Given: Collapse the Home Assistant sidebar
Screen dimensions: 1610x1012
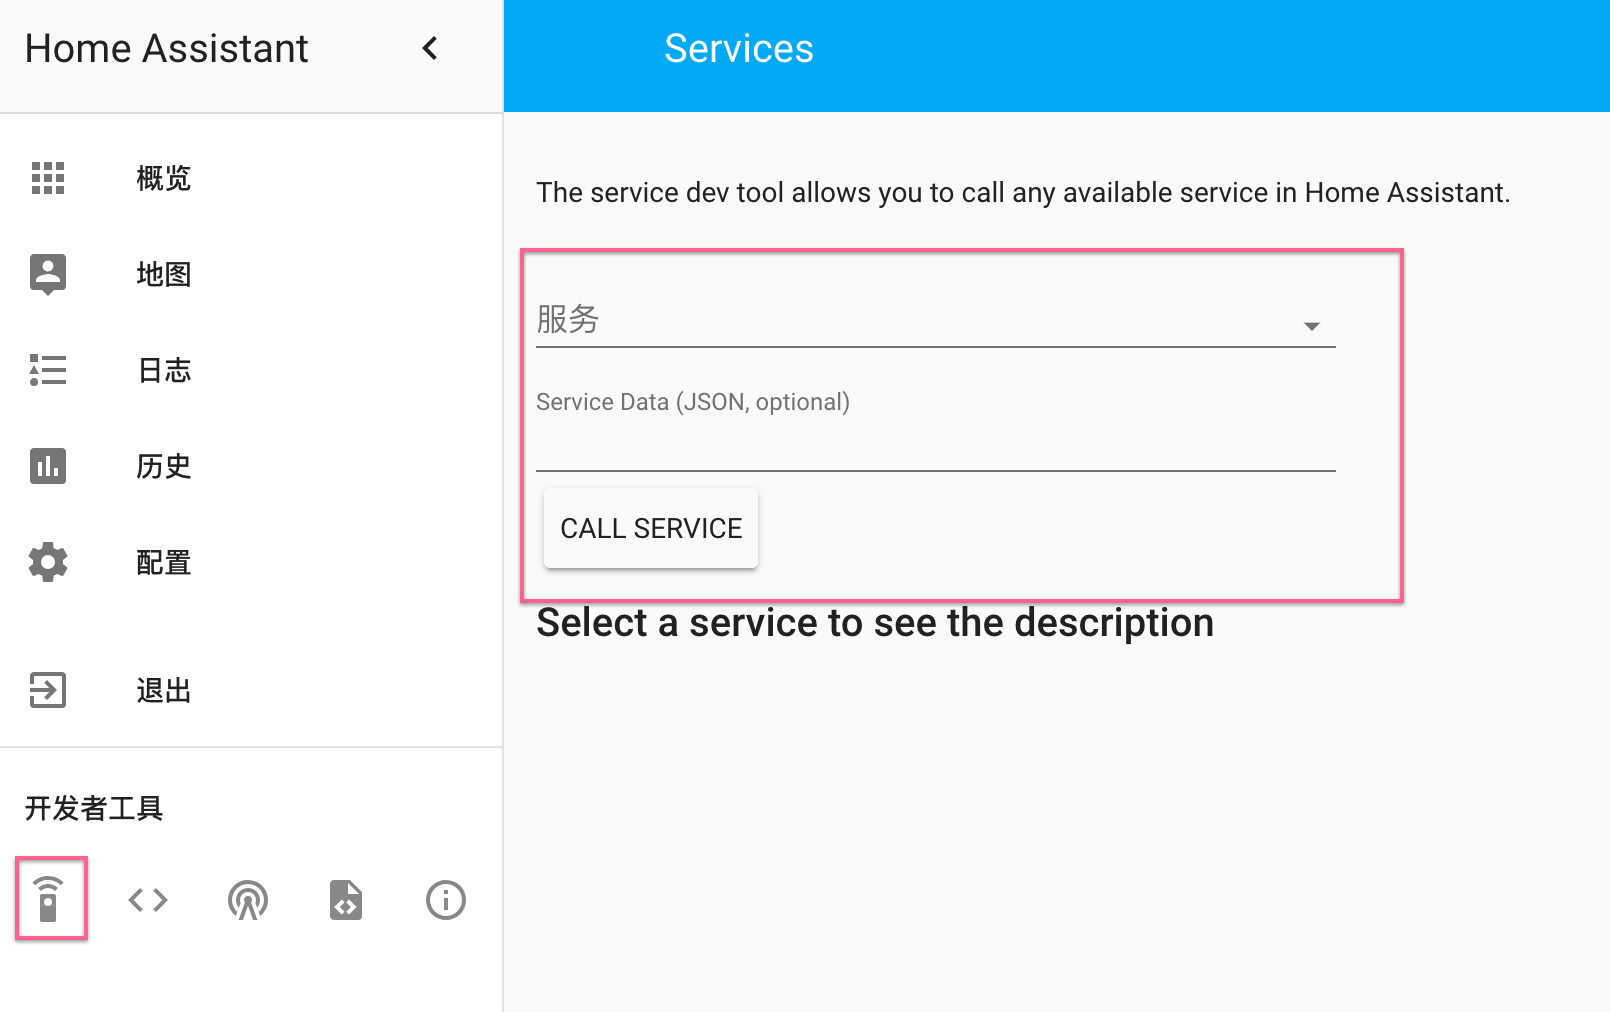Looking at the screenshot, I should [430, 48].
